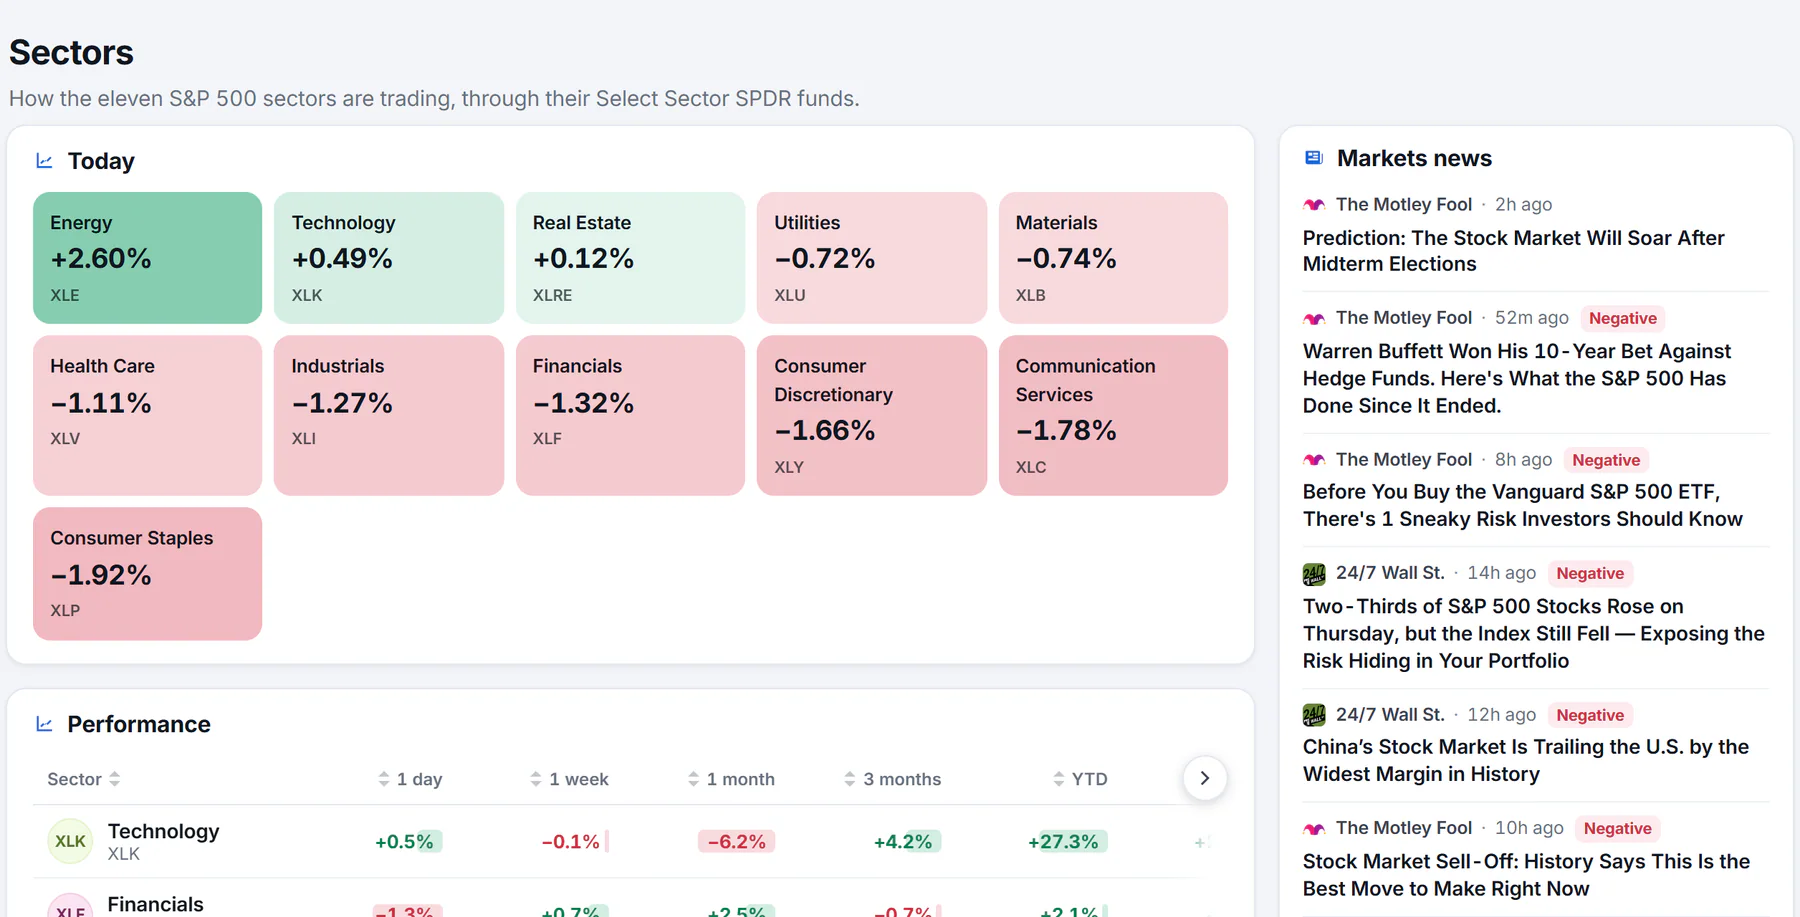Select the Industrials XLI tile
Viewport: 1800px width, 917px height.
coord(389,415)
